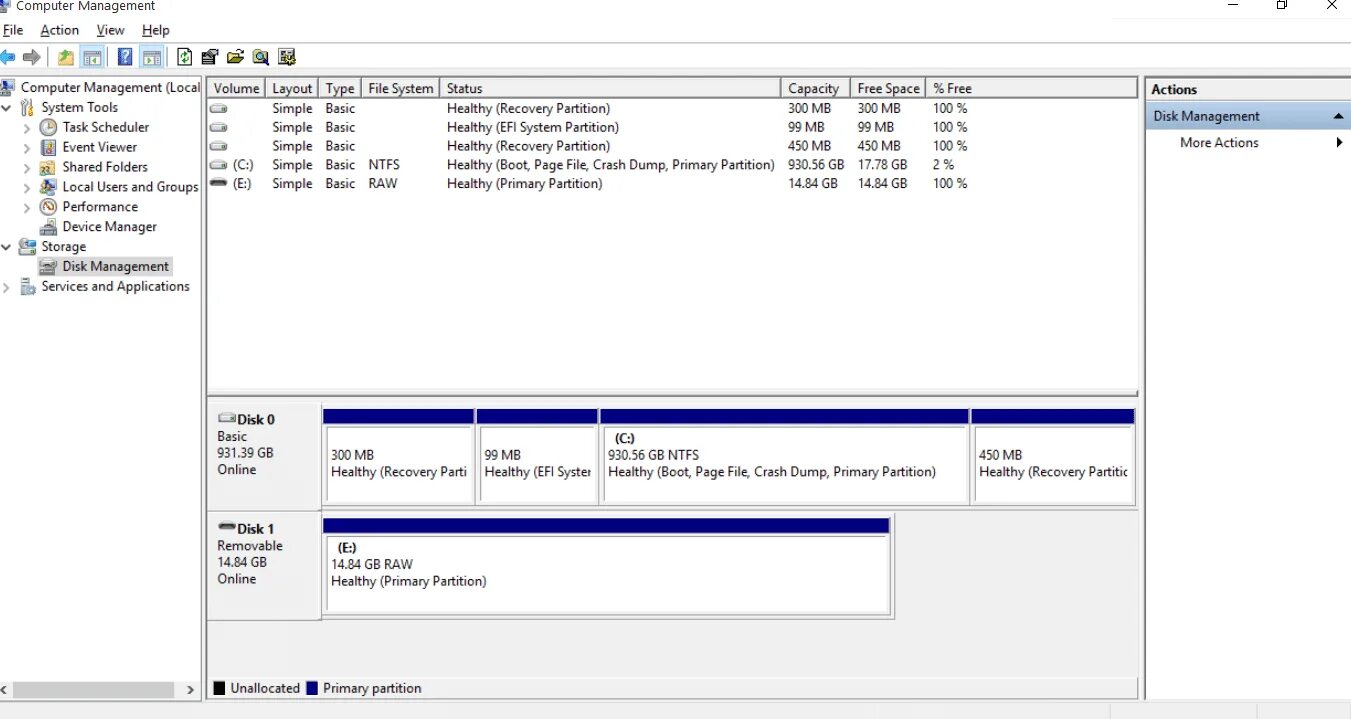Sort by the Volume column header

[236, 88]
